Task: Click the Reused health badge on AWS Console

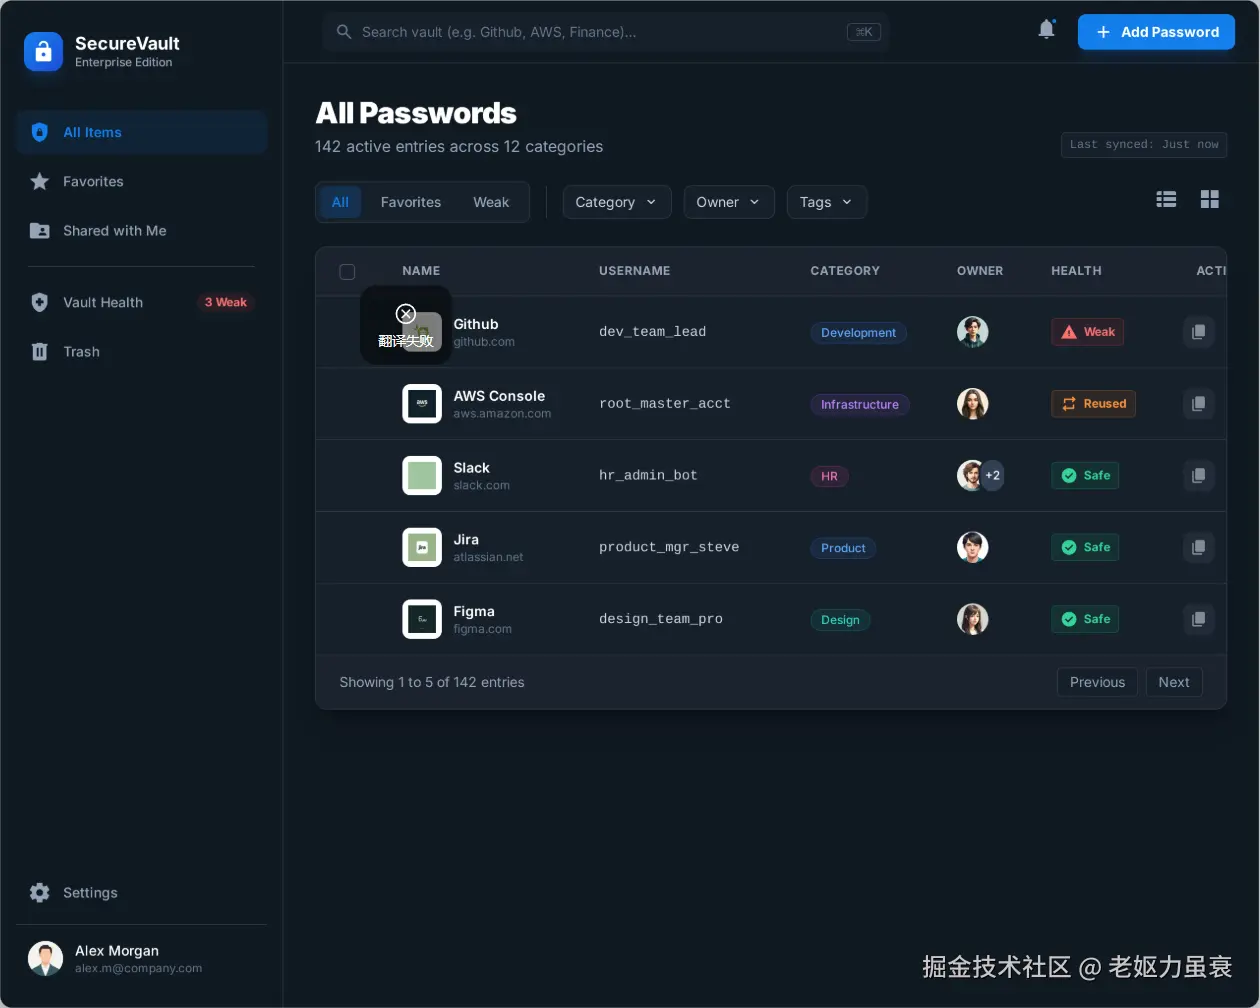Action: click(x=1093, y=404)
